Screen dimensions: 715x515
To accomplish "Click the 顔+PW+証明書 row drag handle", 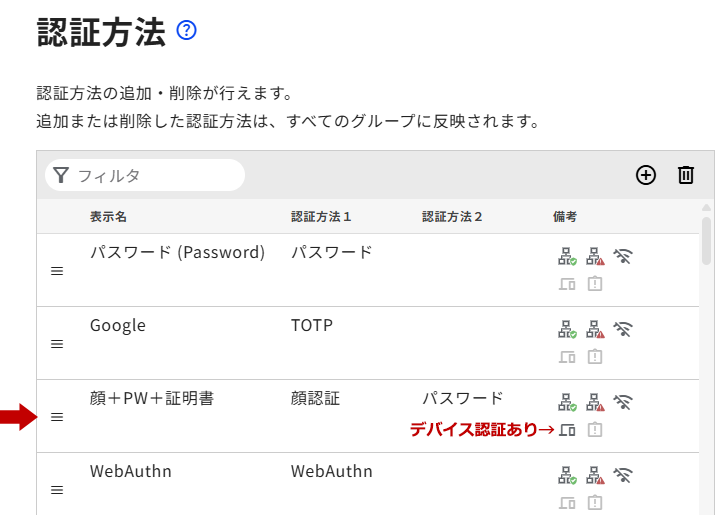I will point(57,417).
